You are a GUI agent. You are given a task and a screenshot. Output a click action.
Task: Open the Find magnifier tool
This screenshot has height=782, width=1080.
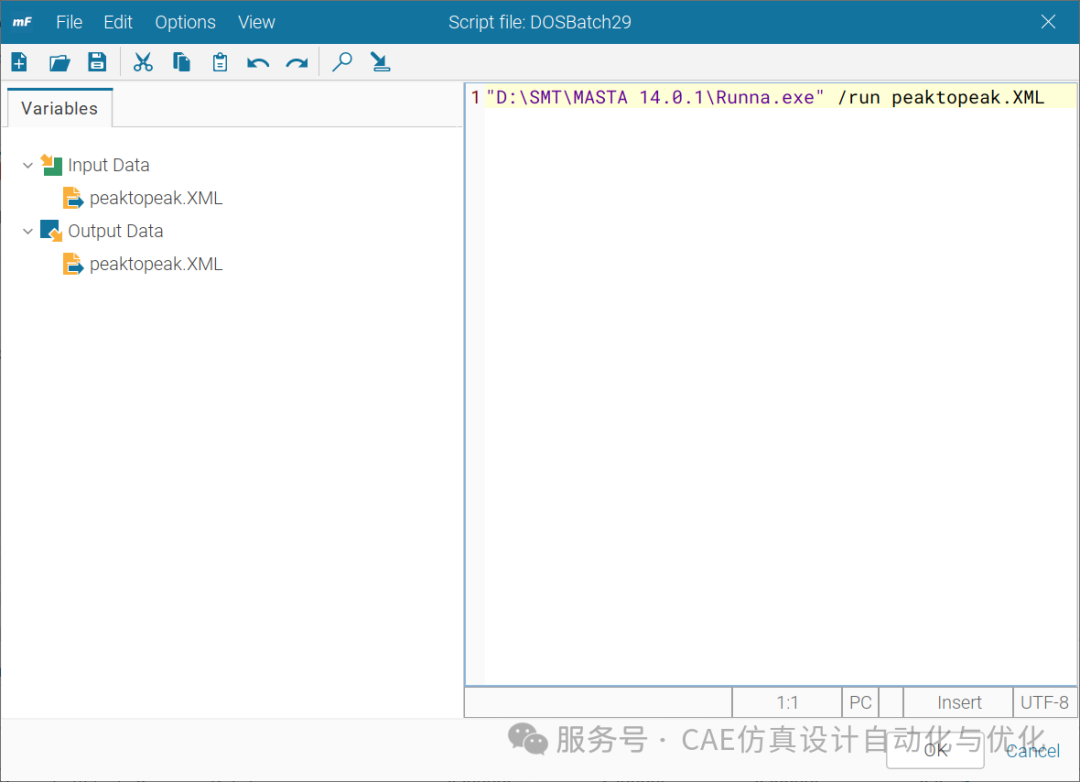coord(342,62)
